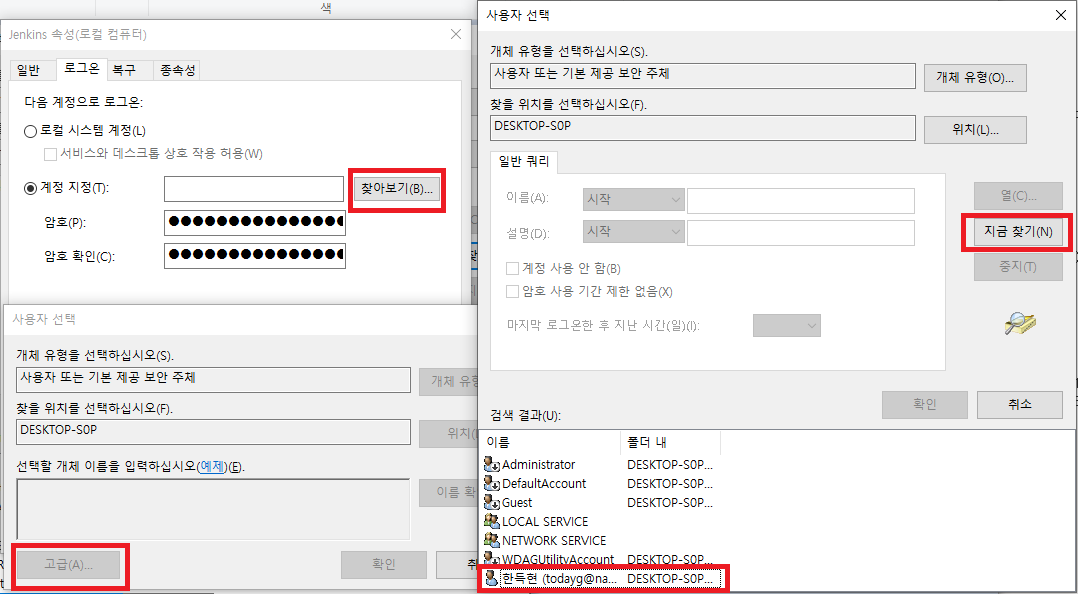Open the 예제 examples link
The height and width of the screenshot is (595, 1078).
(x=212, y=466)
